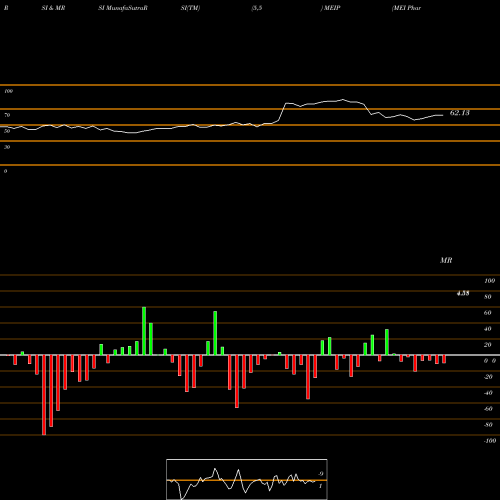Image resolution: width=500 pixels, height=500 pixels.
Task: Click the 4.38 value in MR chart
Action: pyautogui.click(x=463, y=293)
